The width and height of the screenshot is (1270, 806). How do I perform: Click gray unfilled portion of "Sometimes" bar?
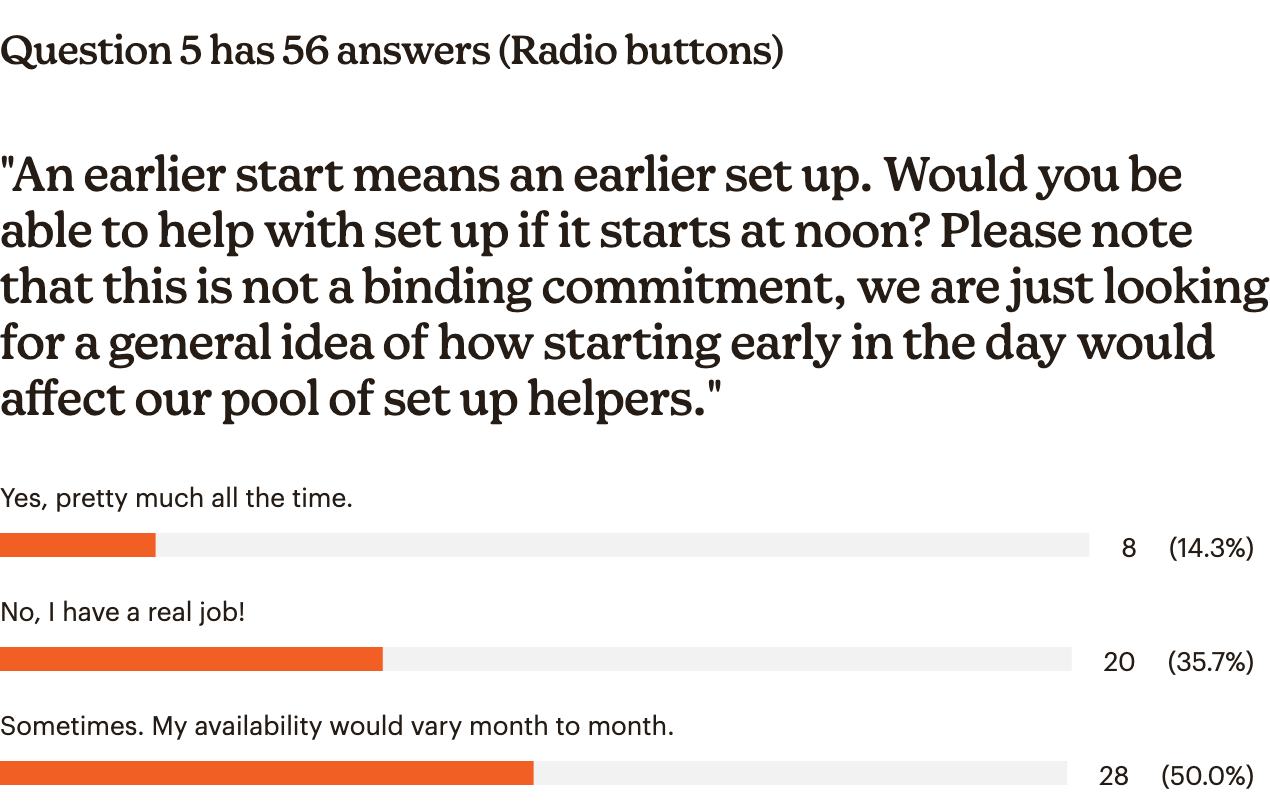pyautogui.click(x=800, y=773)
